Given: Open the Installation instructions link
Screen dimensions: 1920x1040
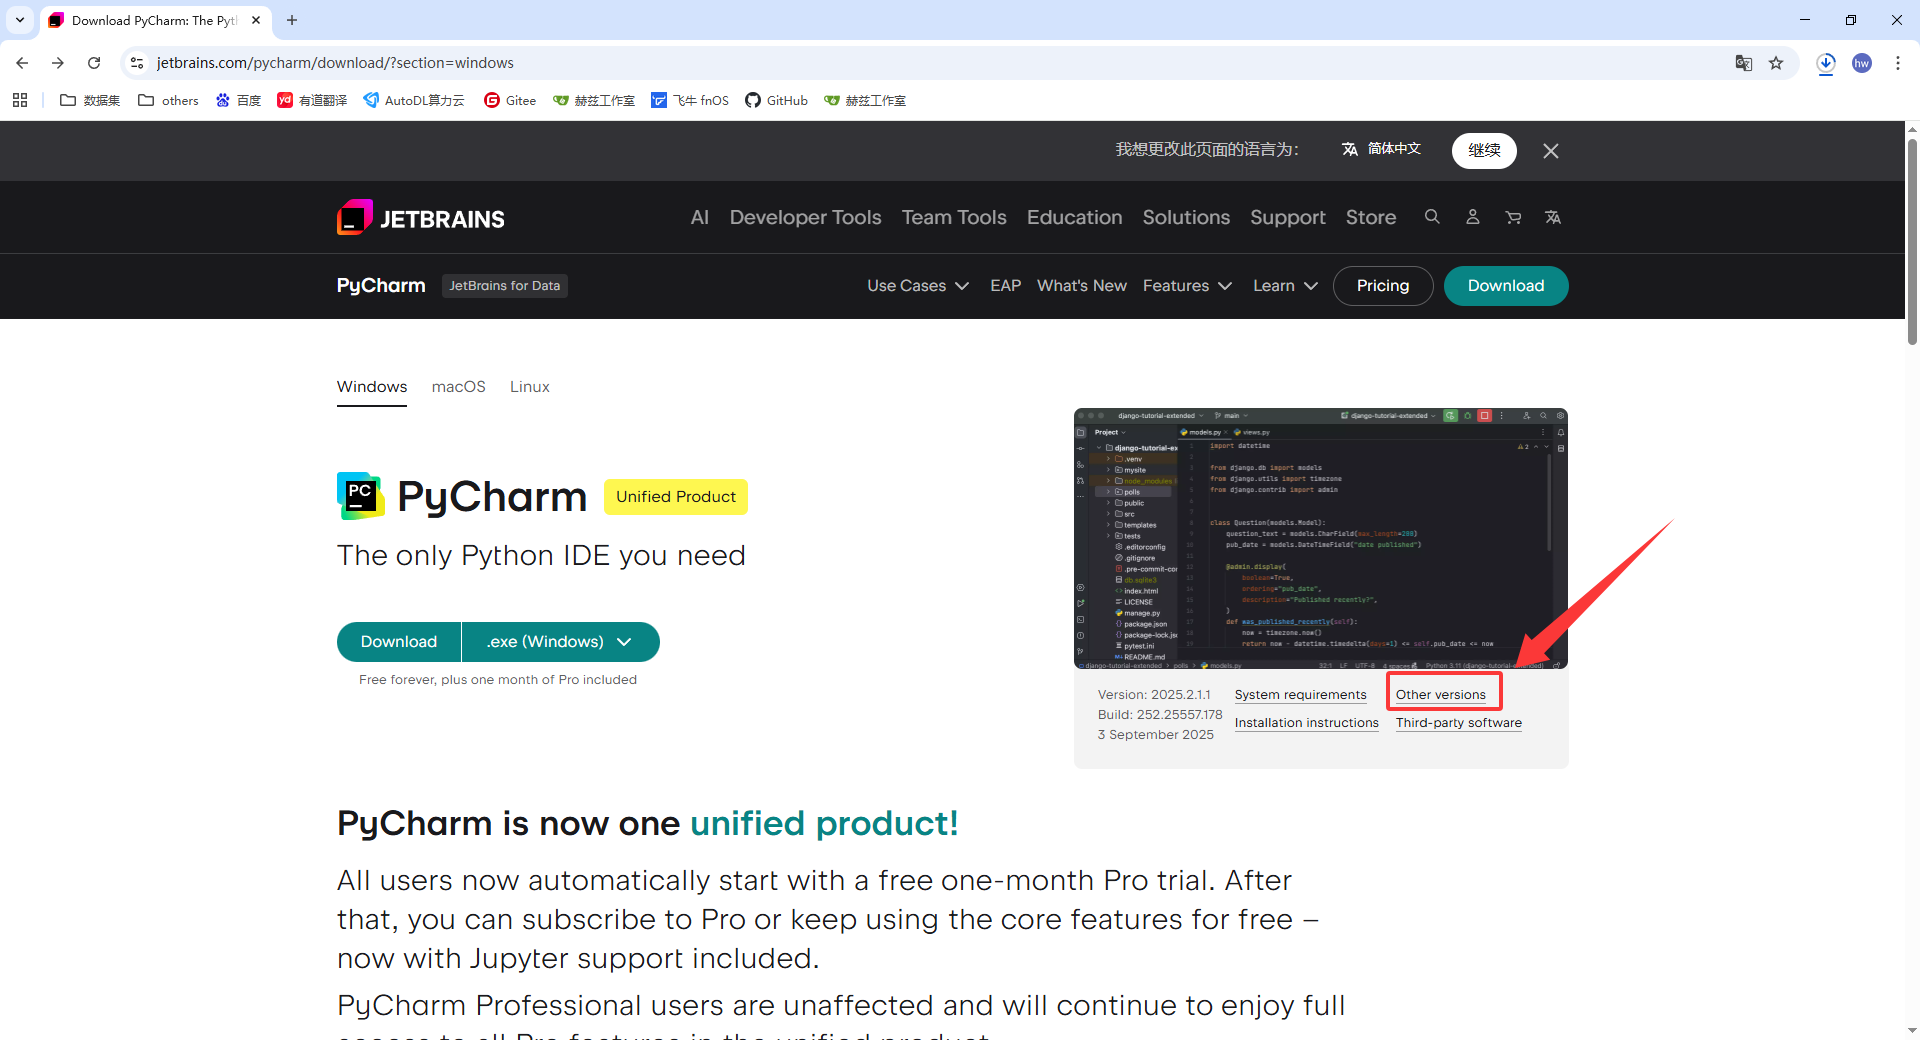Looking at the screenshot, I should (x=1306, y=723).
